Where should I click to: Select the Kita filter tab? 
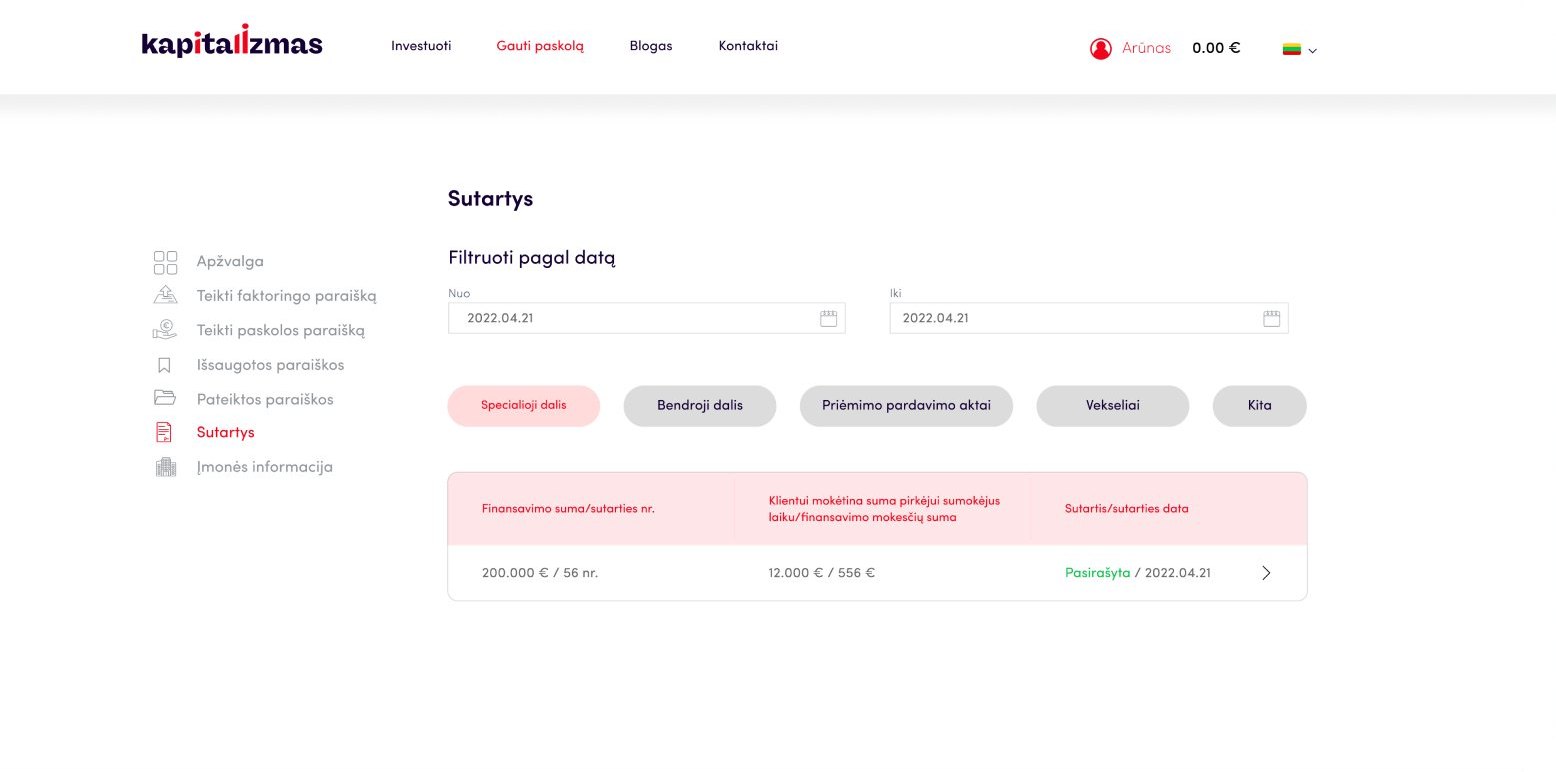tap(1260, 406)
